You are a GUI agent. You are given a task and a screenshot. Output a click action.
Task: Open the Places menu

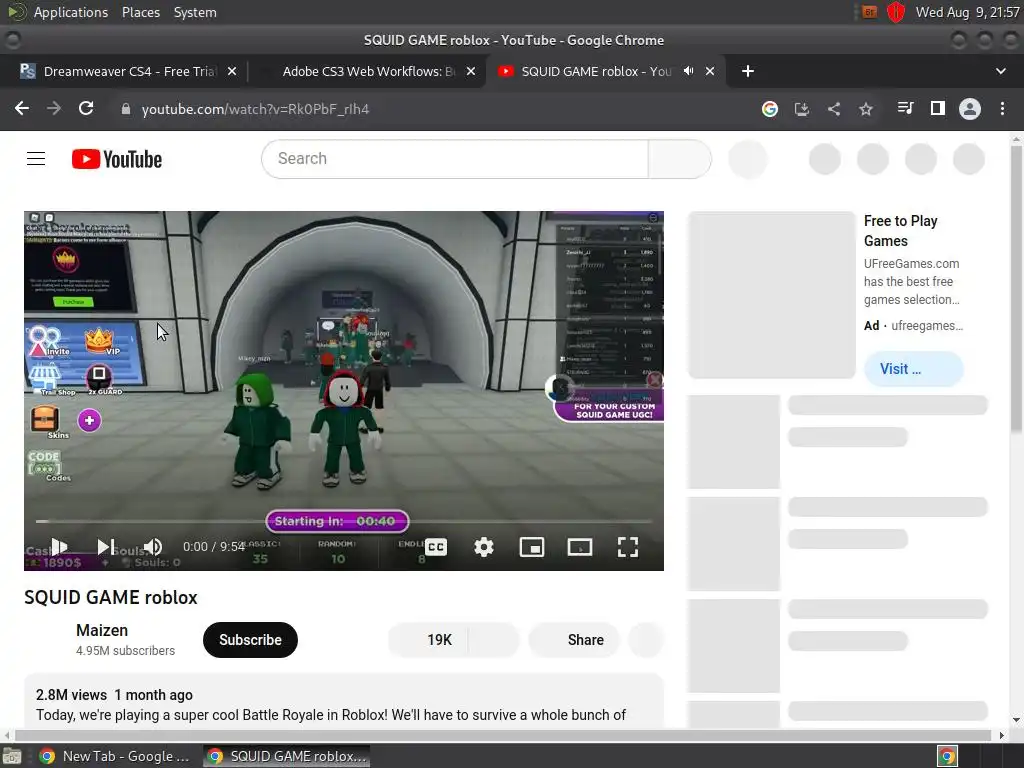(x=141, y=12)
